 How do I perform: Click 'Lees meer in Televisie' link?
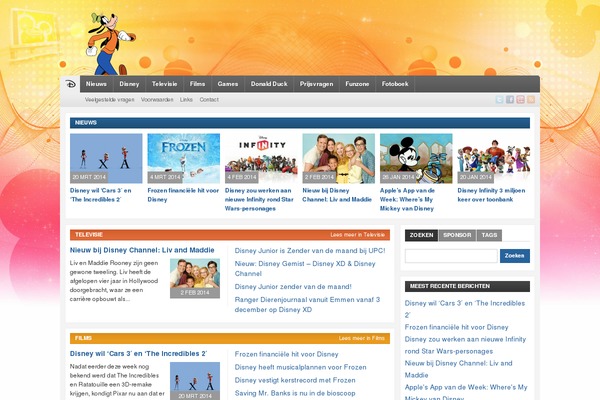[x=357, y=235]
